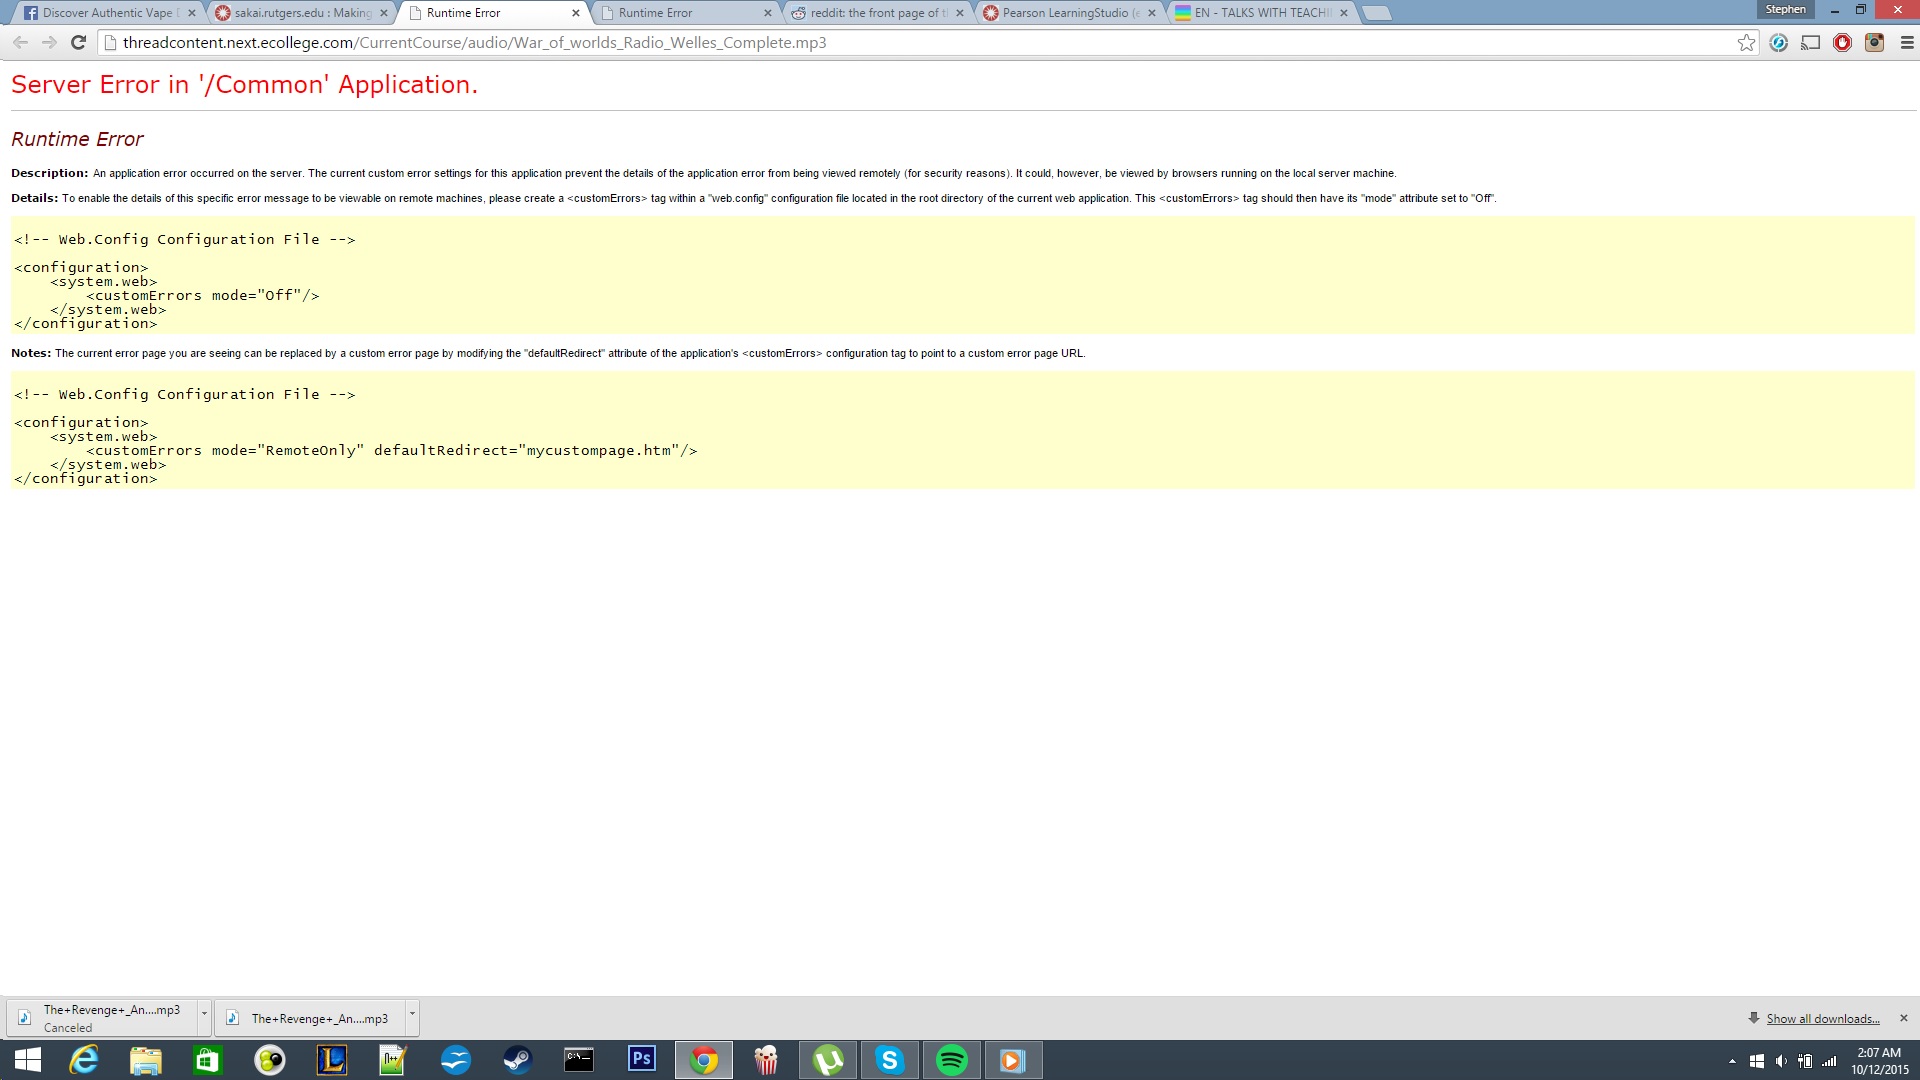Launch Photoshop from the taskbar

[x=642, y=1059]
